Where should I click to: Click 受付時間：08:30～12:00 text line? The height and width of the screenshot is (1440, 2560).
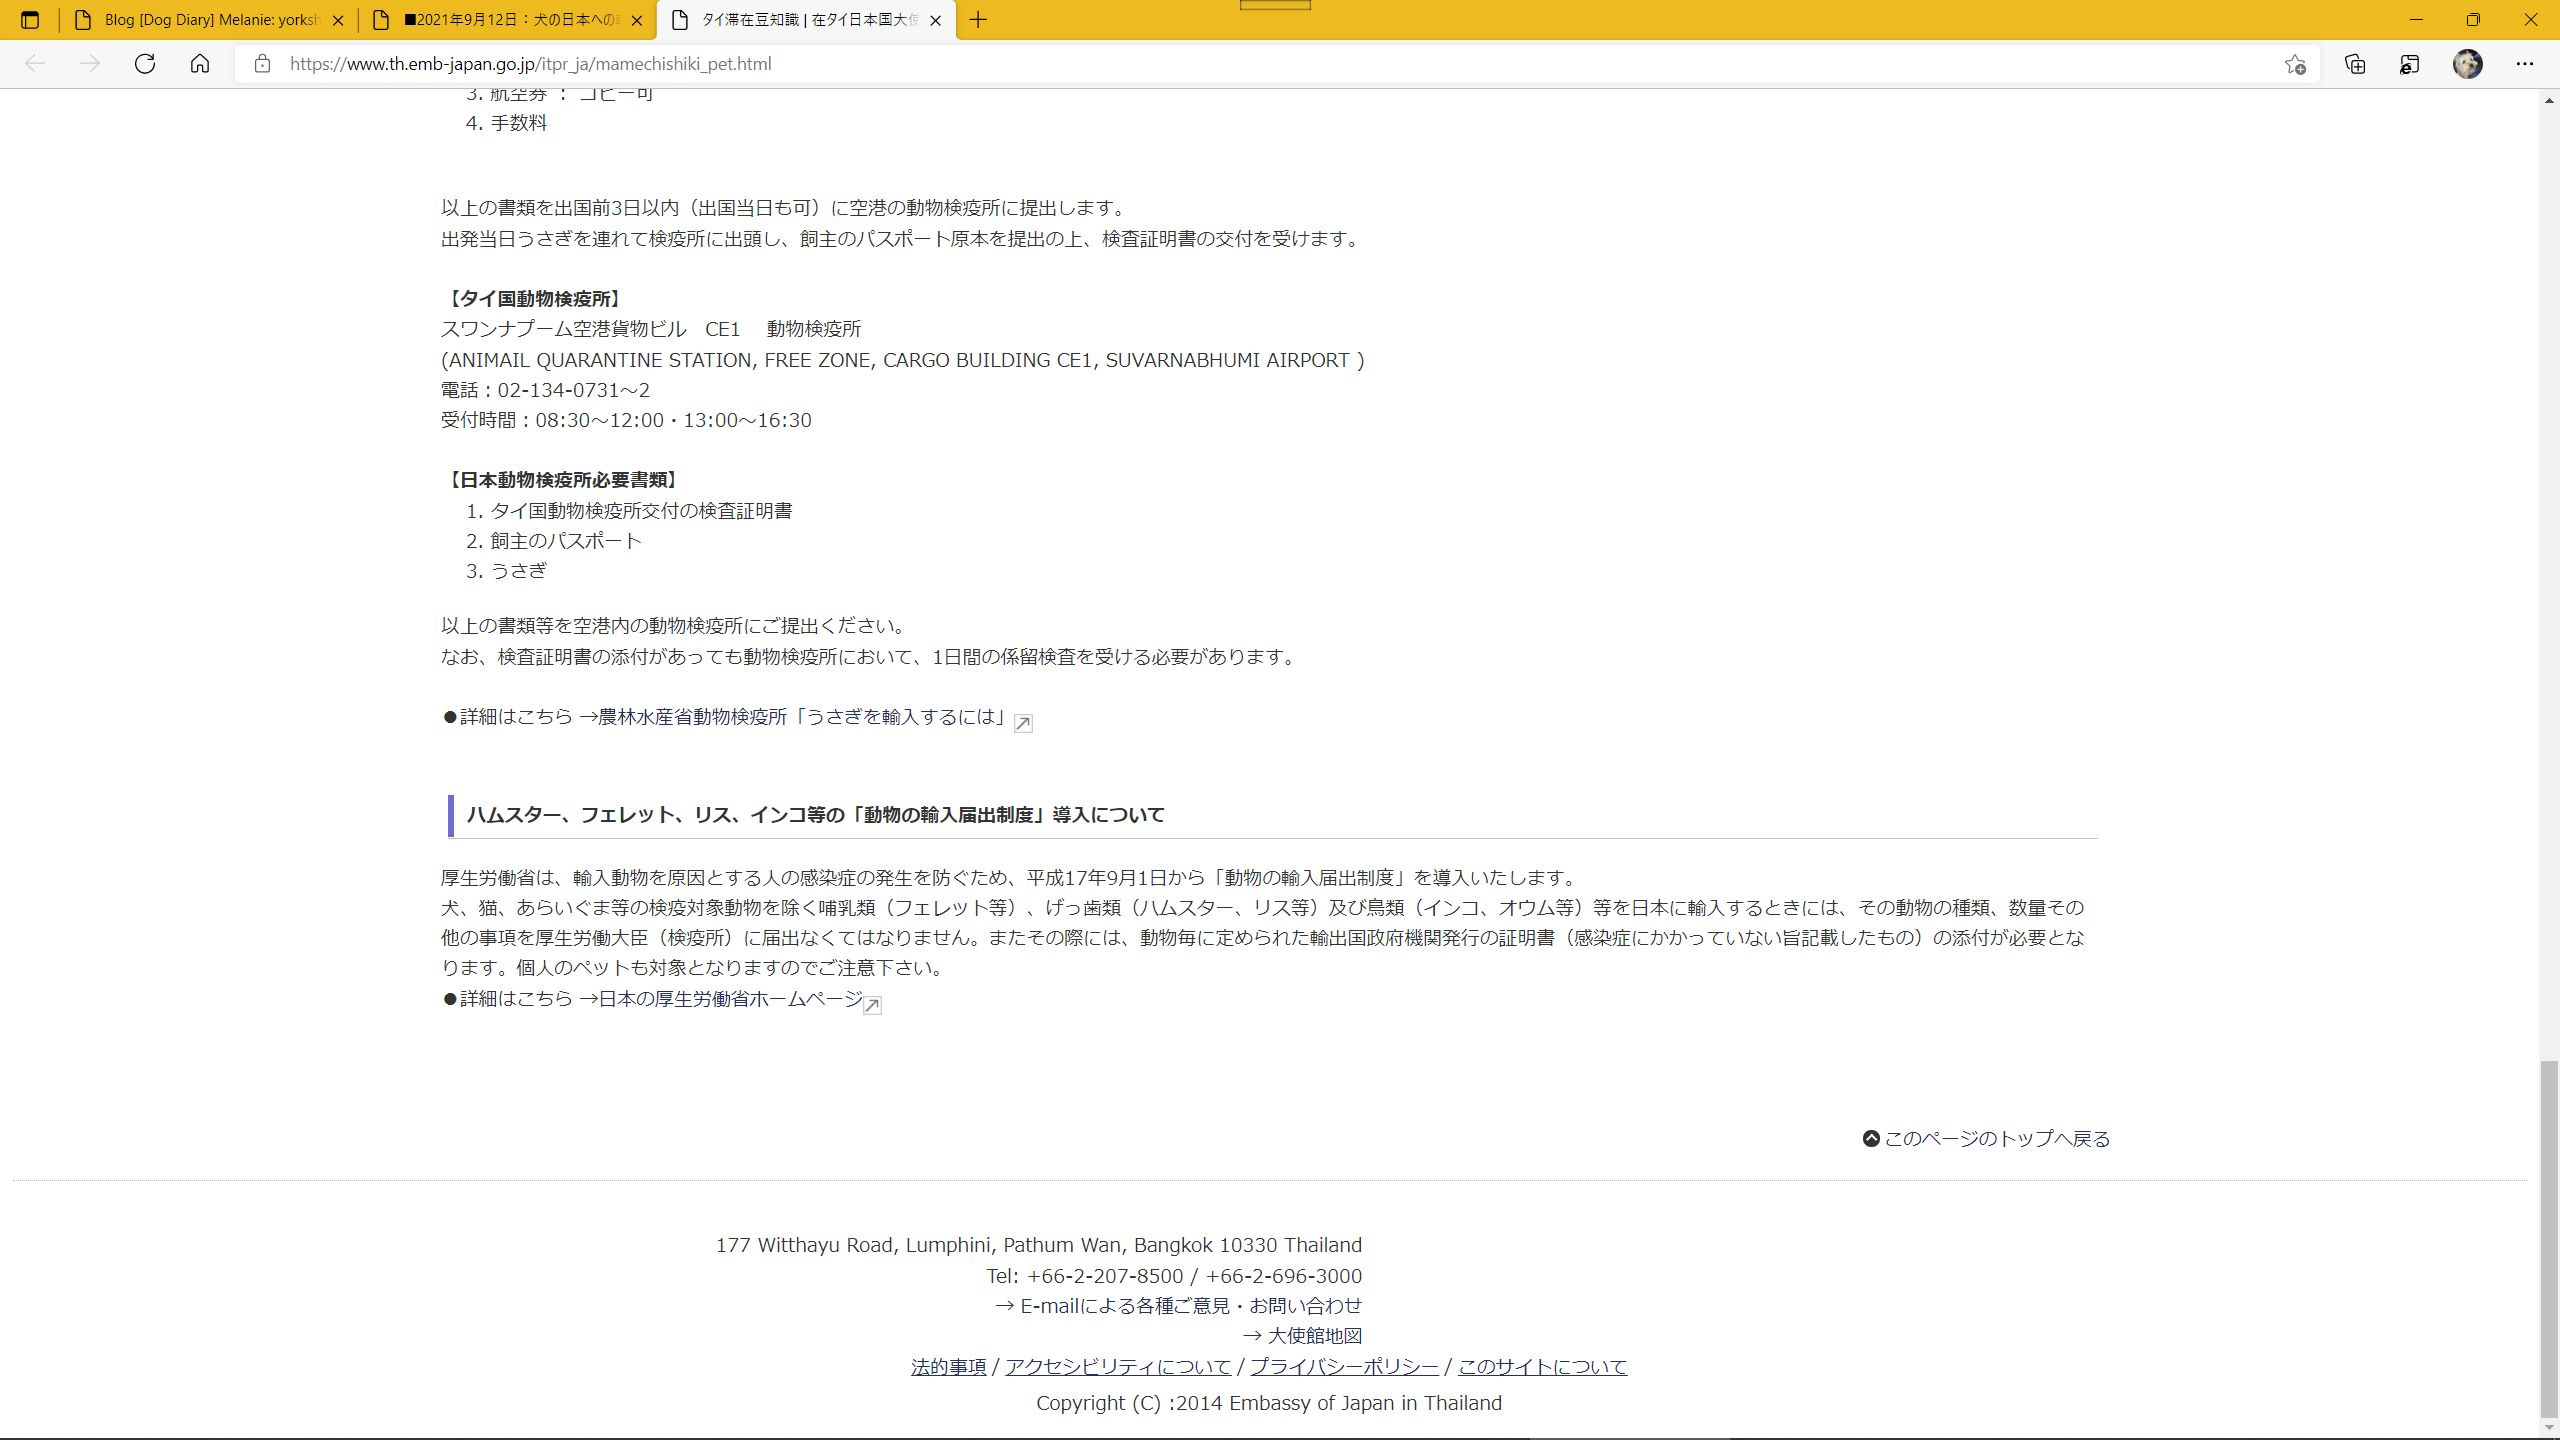click(626, 420)
